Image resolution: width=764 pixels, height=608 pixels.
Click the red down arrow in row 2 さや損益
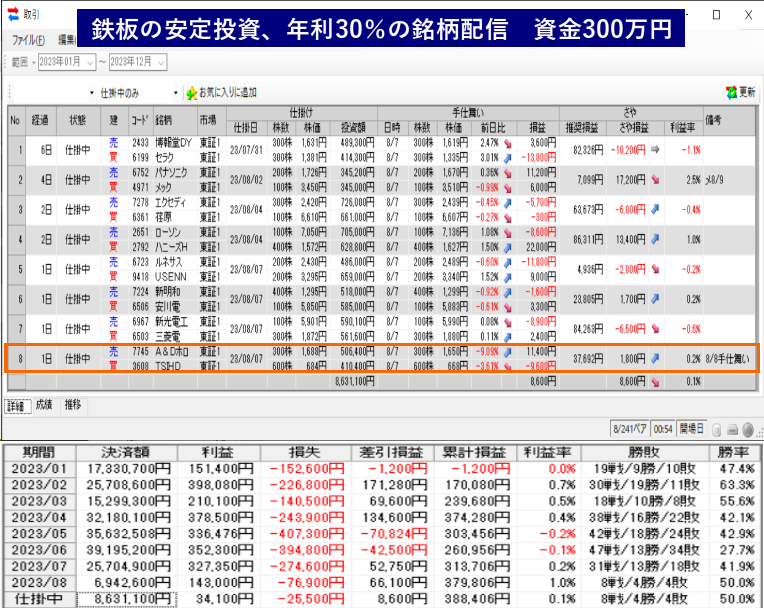(655, 180)
